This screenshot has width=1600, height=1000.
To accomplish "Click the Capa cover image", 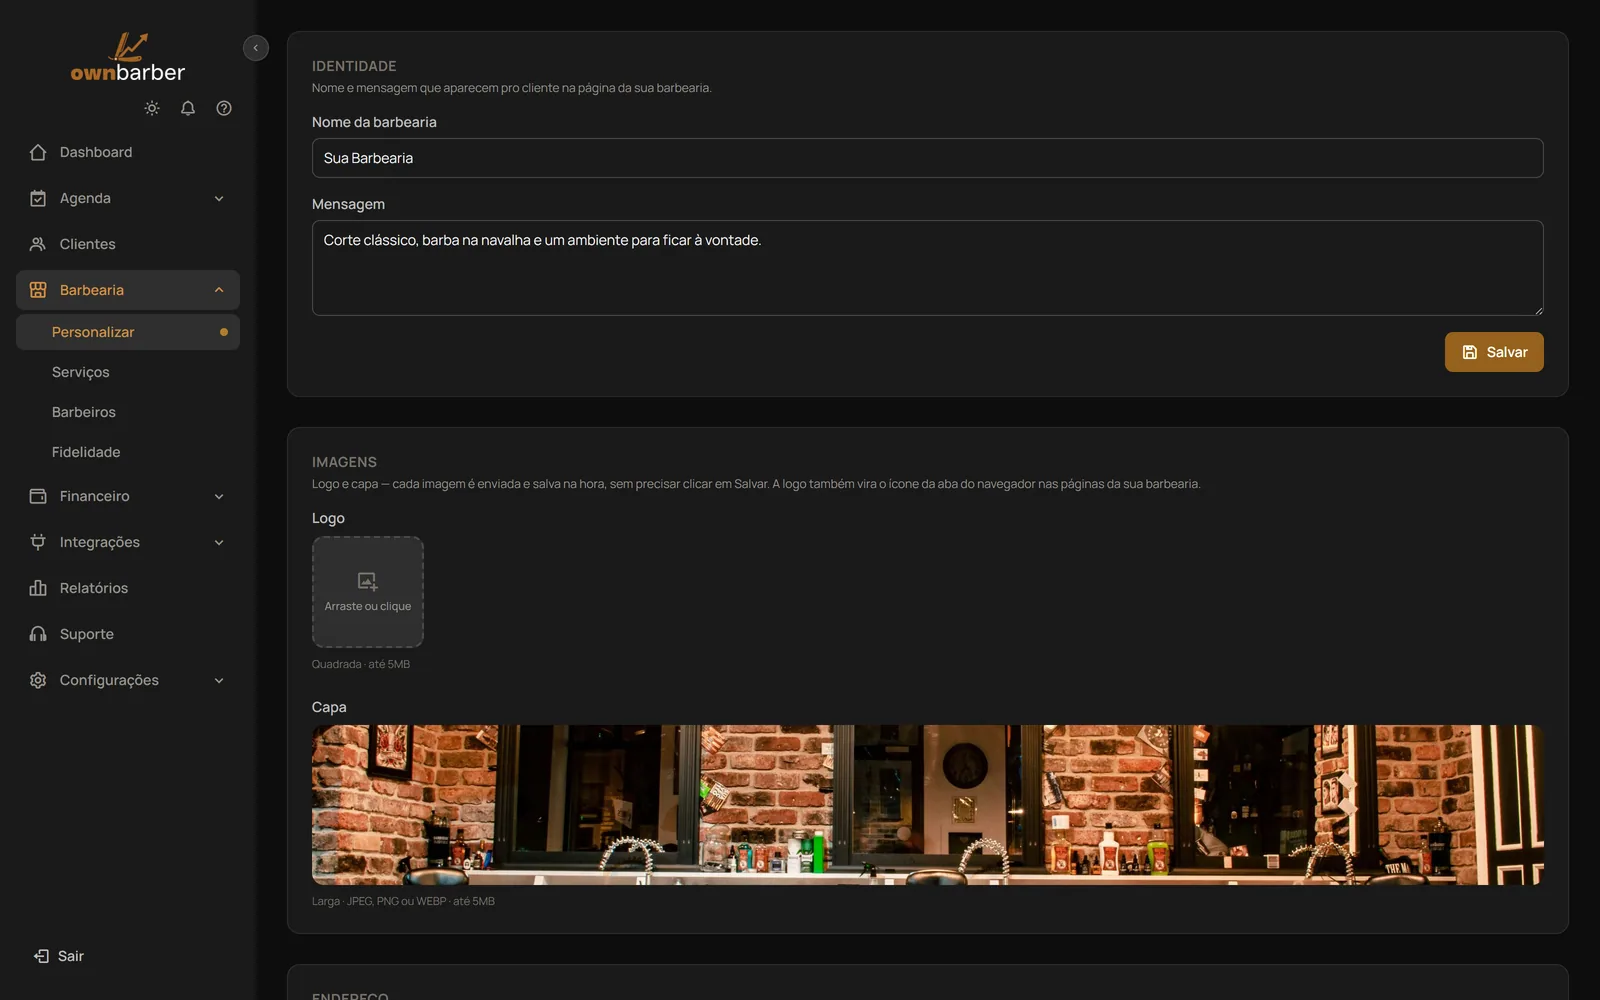I will (x=927, y=805).
